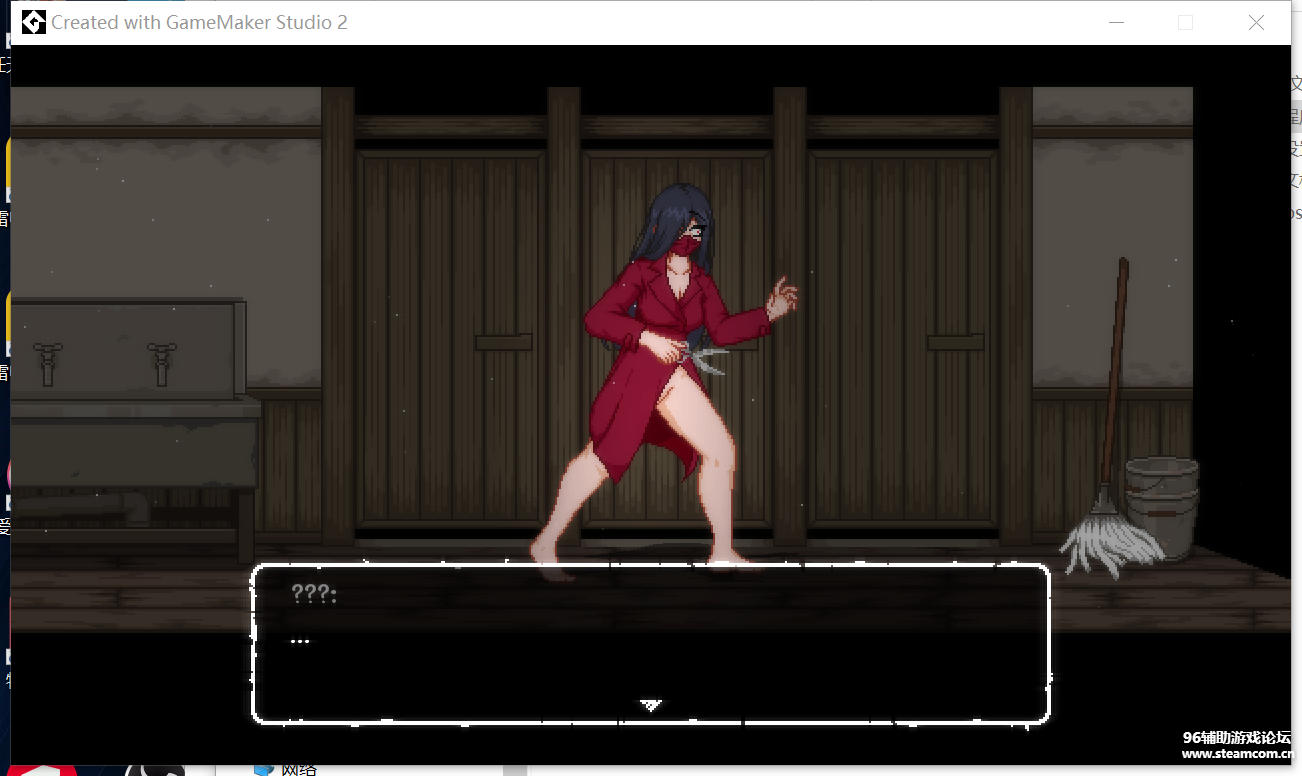Click the 96辅助游戏论坛 watermark text
The image size is (1302, 776).
pos(1237,740)
